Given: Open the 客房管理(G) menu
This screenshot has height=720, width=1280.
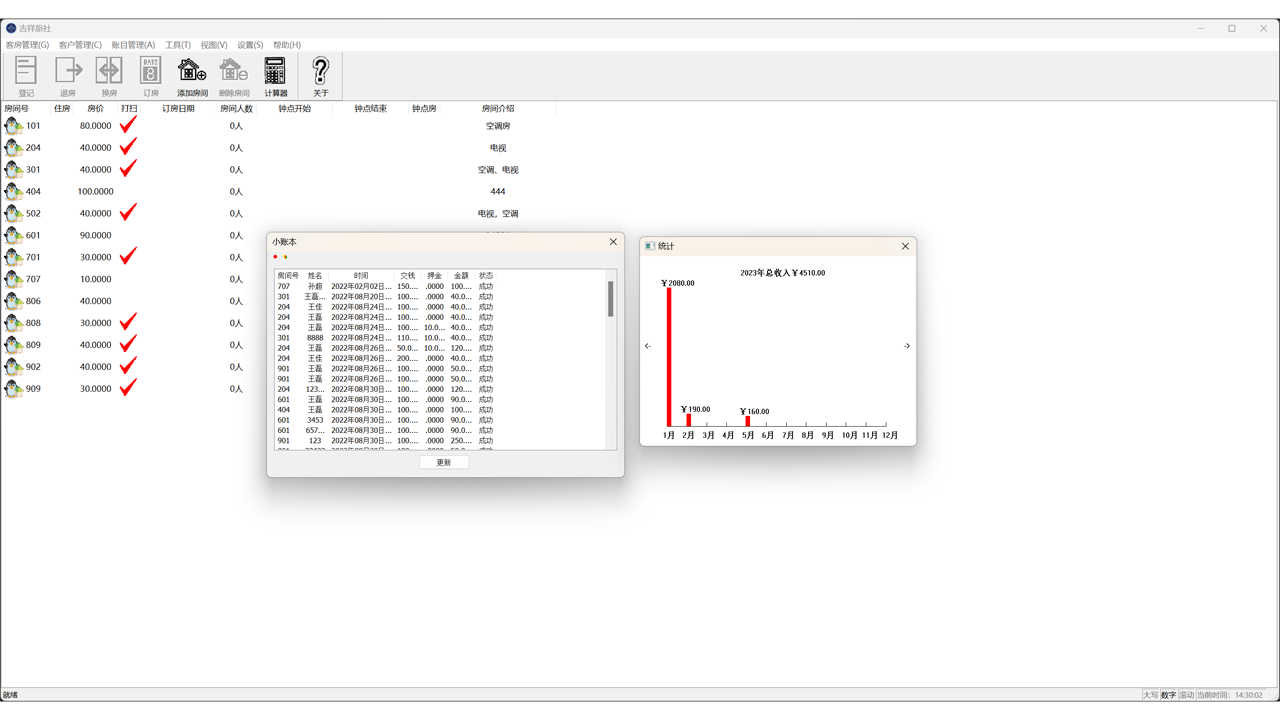Looking at the screenshot, I should (27, 45).
